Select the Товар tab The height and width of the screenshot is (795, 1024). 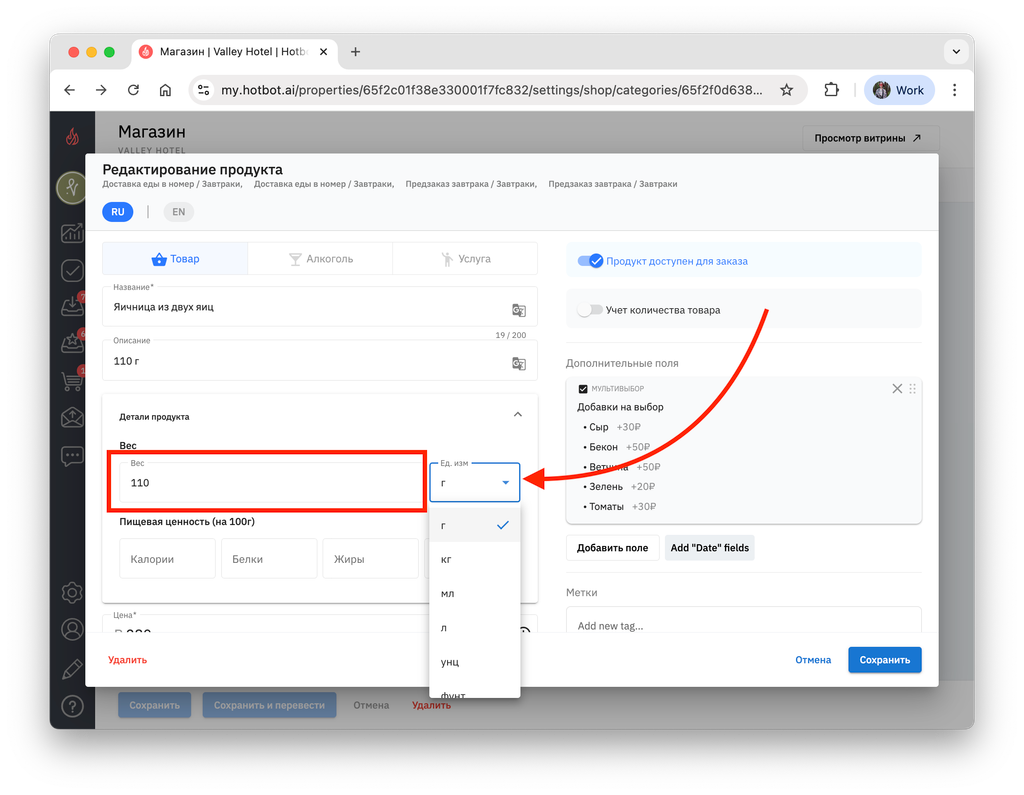[175, 259]
